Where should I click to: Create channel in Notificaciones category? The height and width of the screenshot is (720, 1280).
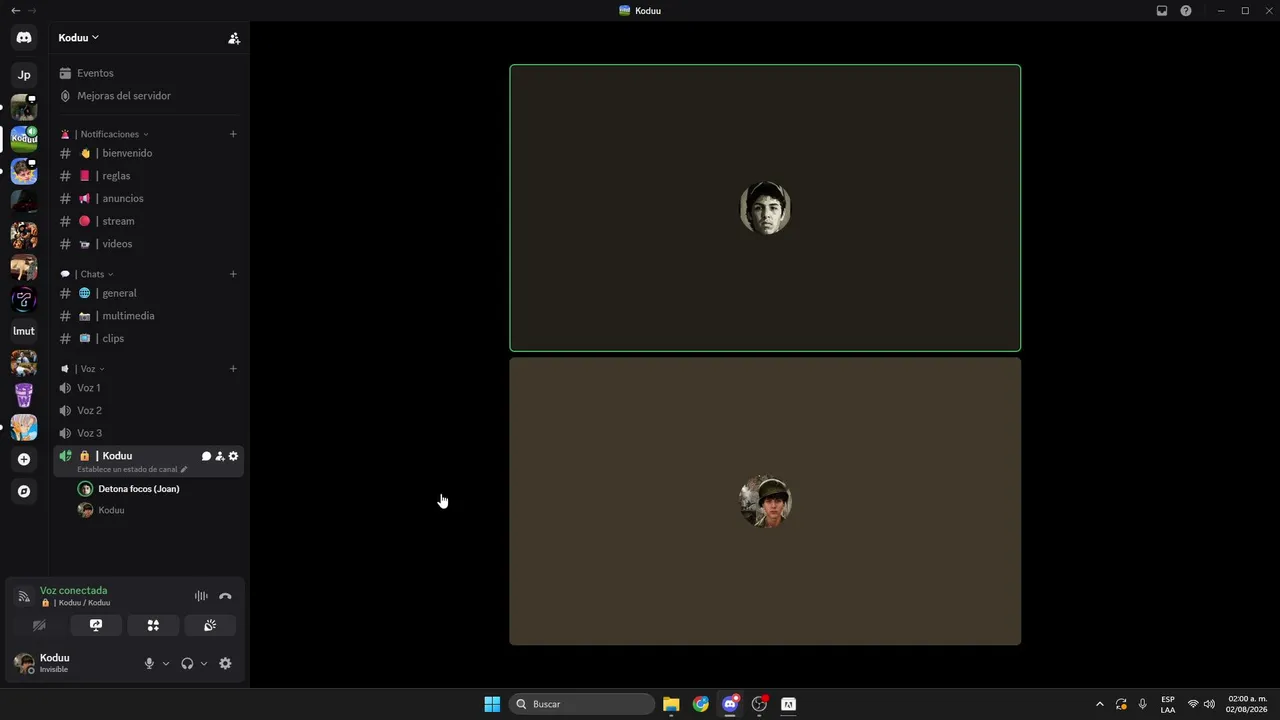tap(233, 134)
